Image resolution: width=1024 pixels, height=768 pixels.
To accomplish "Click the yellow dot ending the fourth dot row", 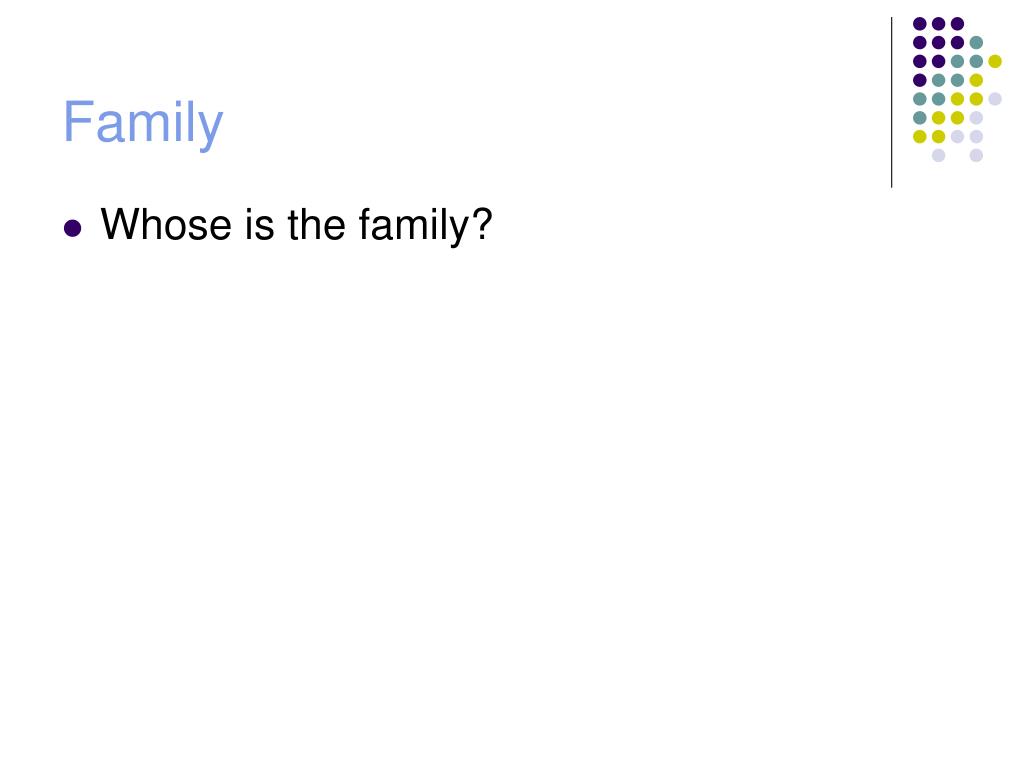I will [x=976, y=80].
